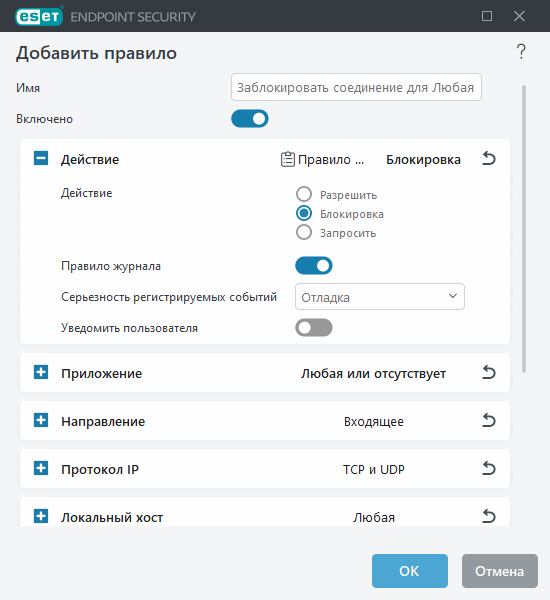Screen dimensions: 550x600
Task: Maximize the ESET window
Action: 487,16
